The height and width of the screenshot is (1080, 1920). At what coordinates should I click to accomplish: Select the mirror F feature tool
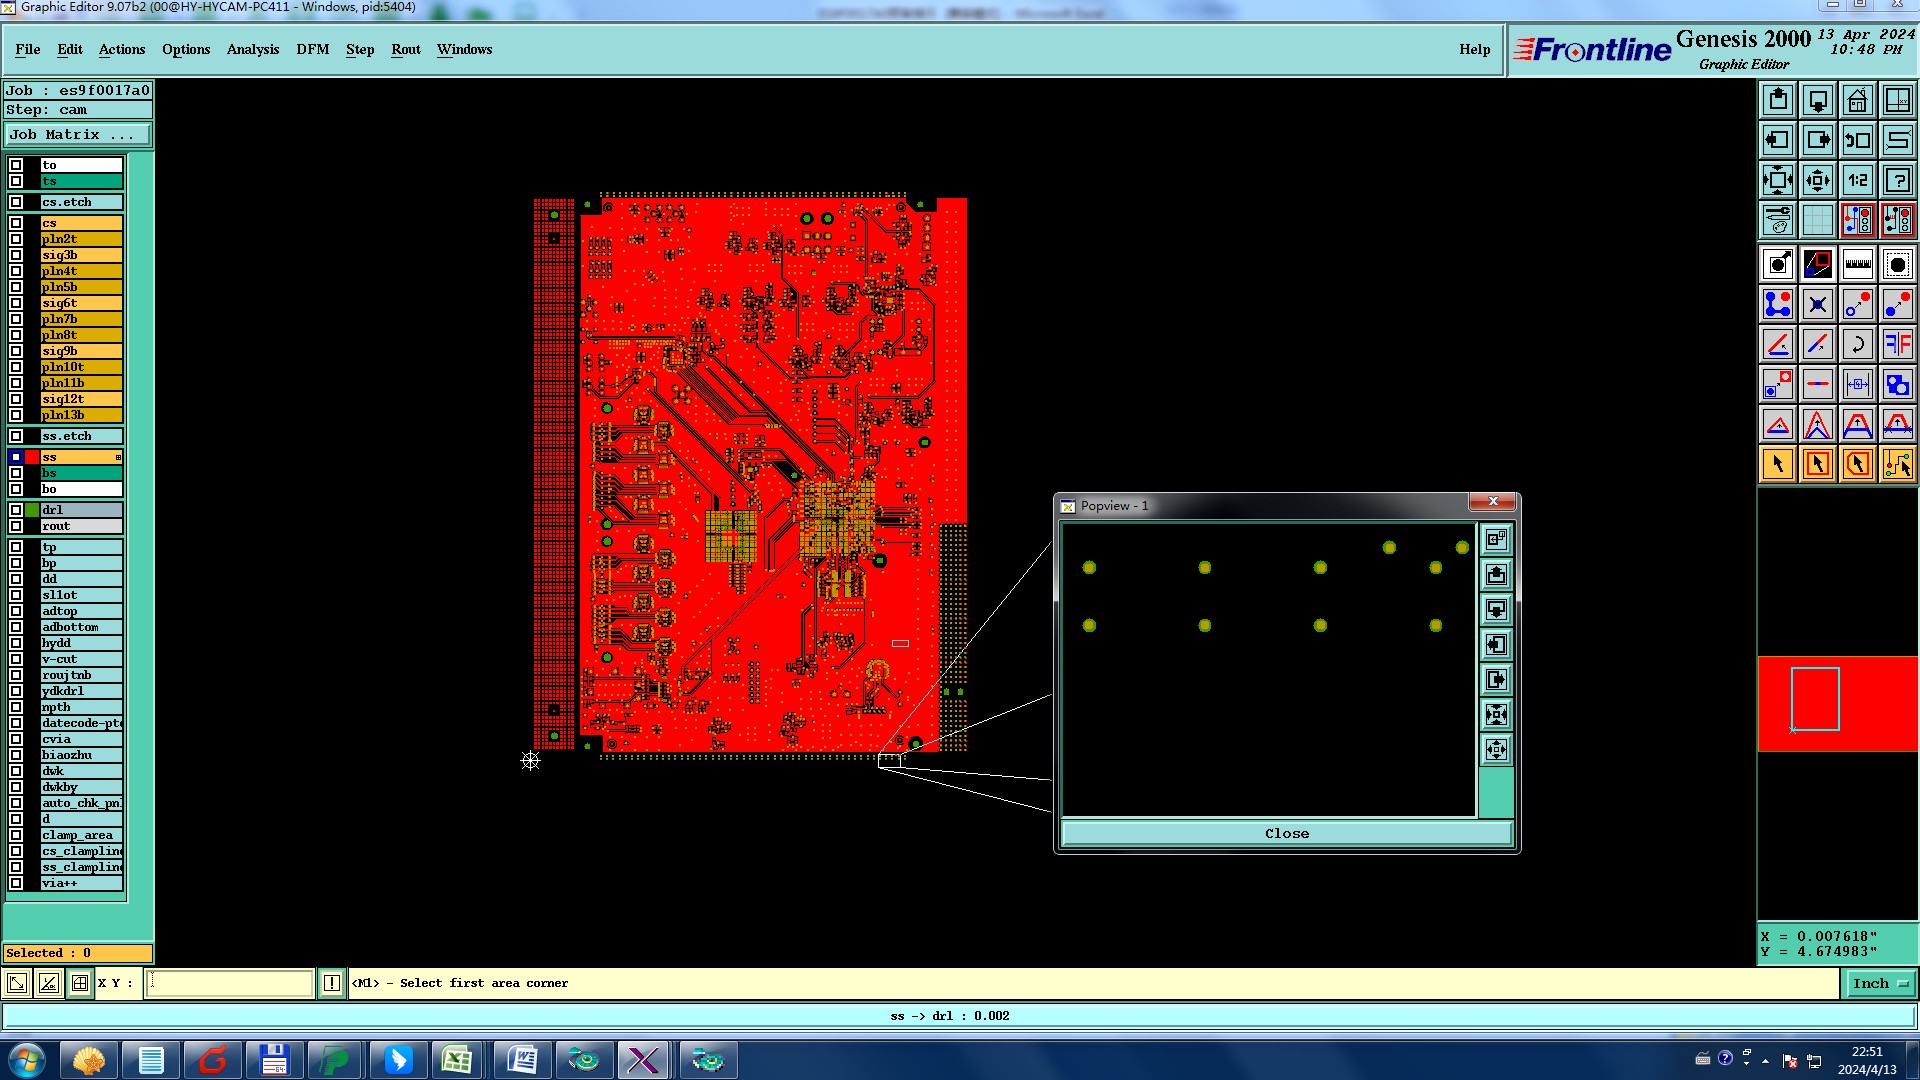click(1897, 344)
